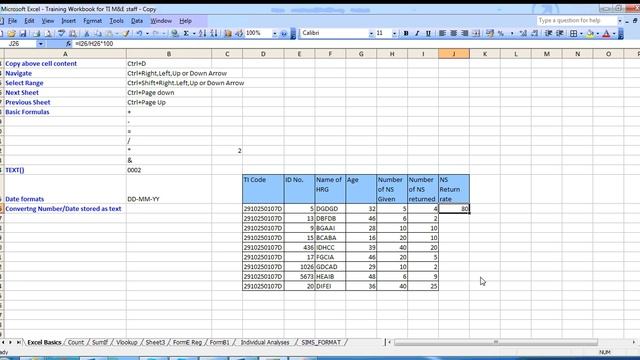Open the Insert menu
Screen dimensions: 640x360
pos(69,21)
